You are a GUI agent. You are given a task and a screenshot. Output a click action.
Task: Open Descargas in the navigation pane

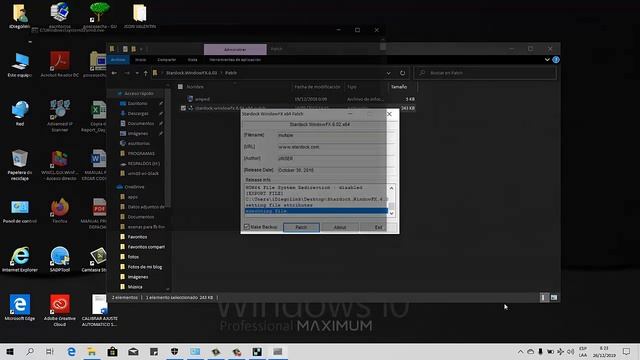[138, 113]
